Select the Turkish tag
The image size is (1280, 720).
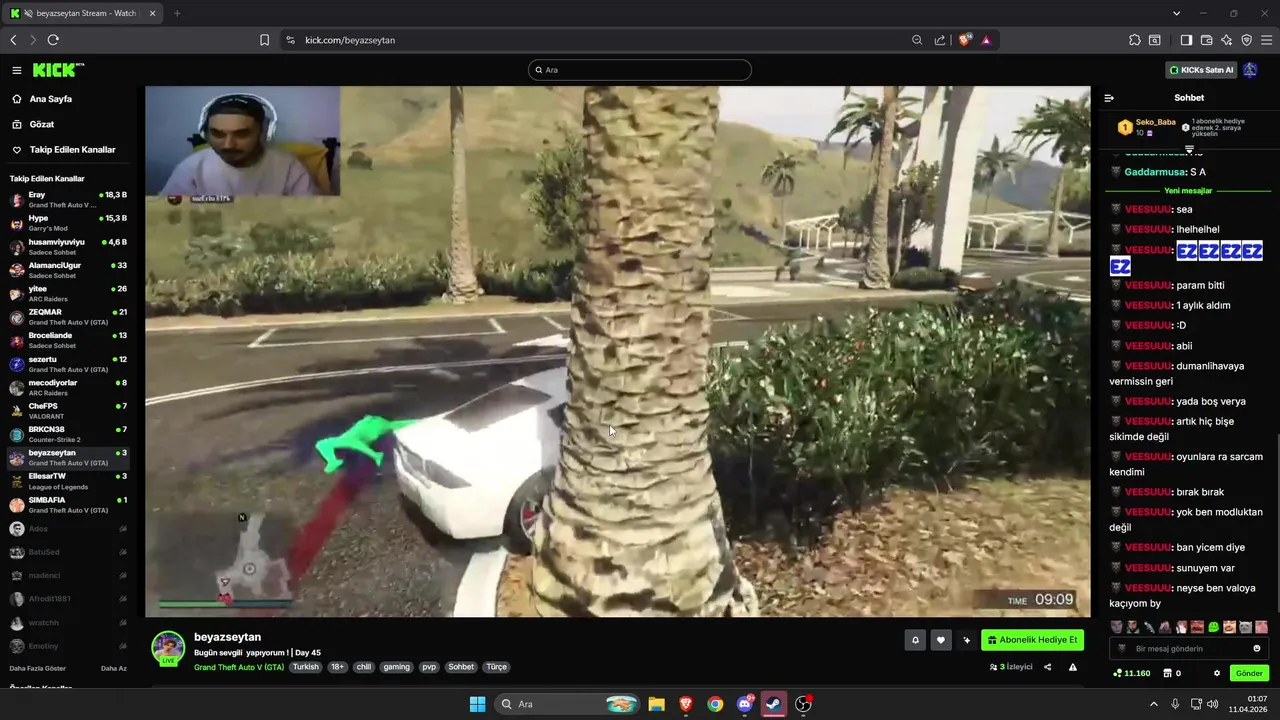[x=305, y=667]
